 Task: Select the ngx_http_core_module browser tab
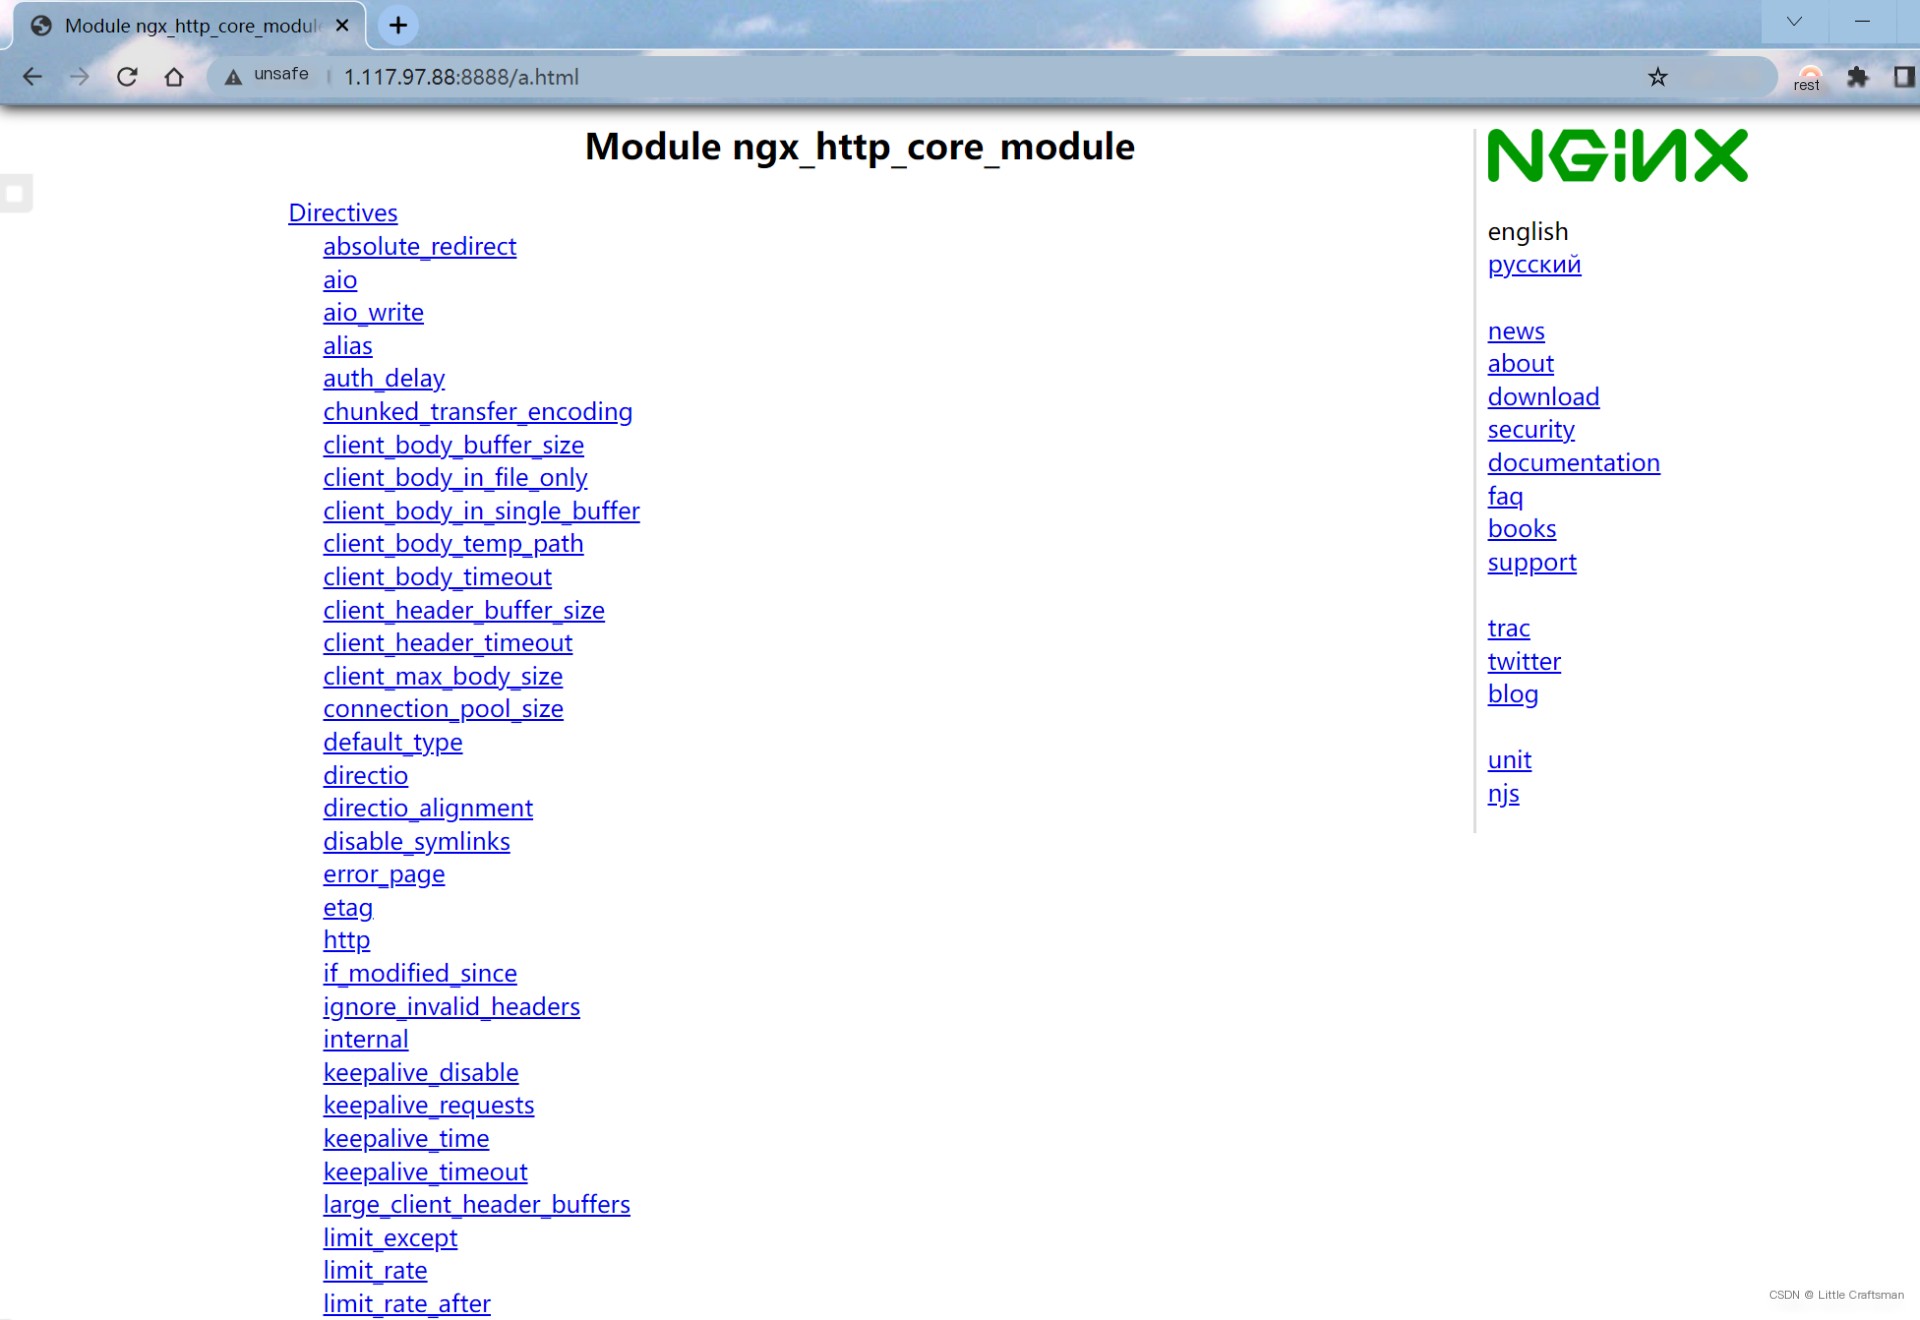[190, 26]
